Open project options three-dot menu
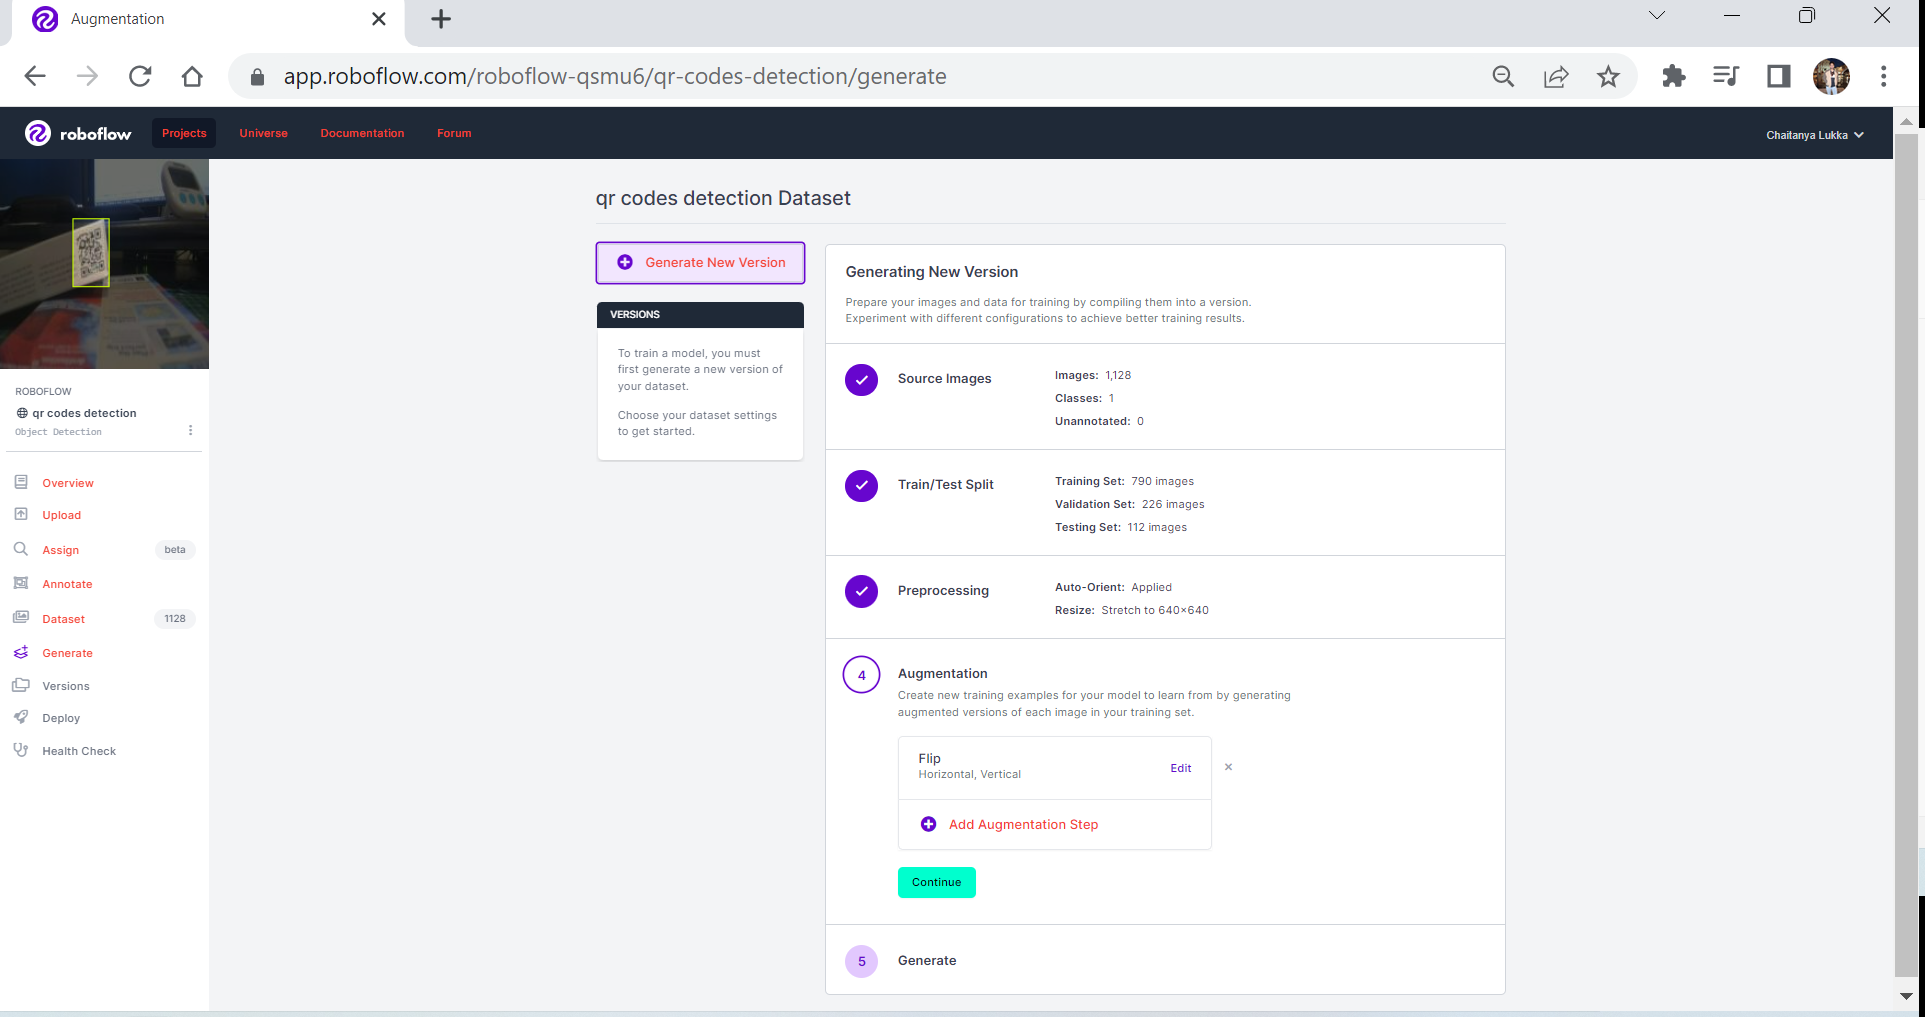The height and width of the screenshot is (1017, 1925). [190, 430]
